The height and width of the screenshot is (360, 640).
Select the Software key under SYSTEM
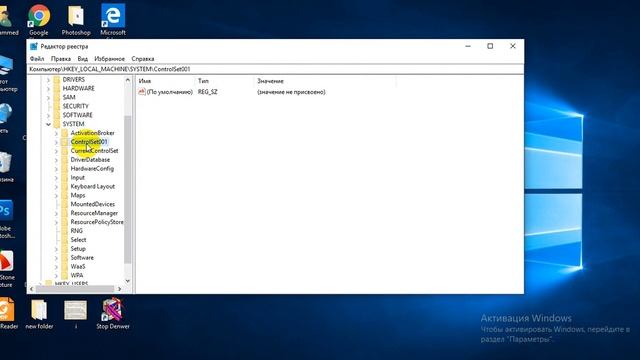82,258
